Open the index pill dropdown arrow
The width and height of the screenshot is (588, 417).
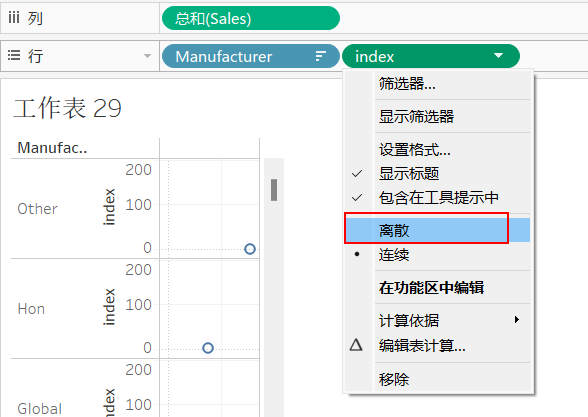498,56
